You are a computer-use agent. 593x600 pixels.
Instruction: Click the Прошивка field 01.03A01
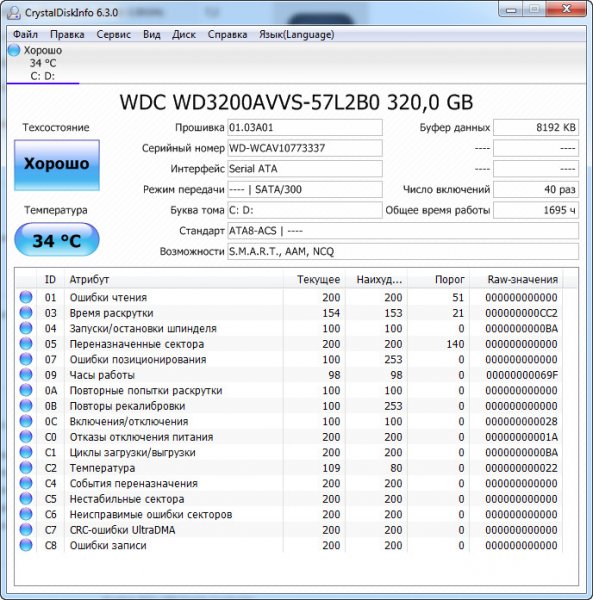[305, 127]
